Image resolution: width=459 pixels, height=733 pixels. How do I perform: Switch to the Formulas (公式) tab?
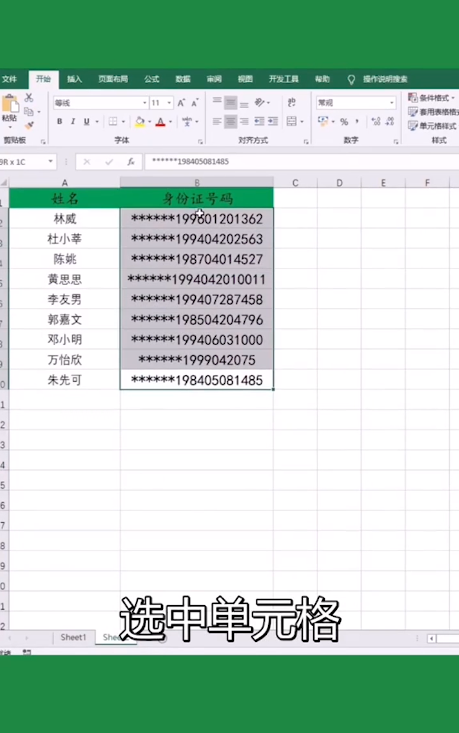(151, 79)
